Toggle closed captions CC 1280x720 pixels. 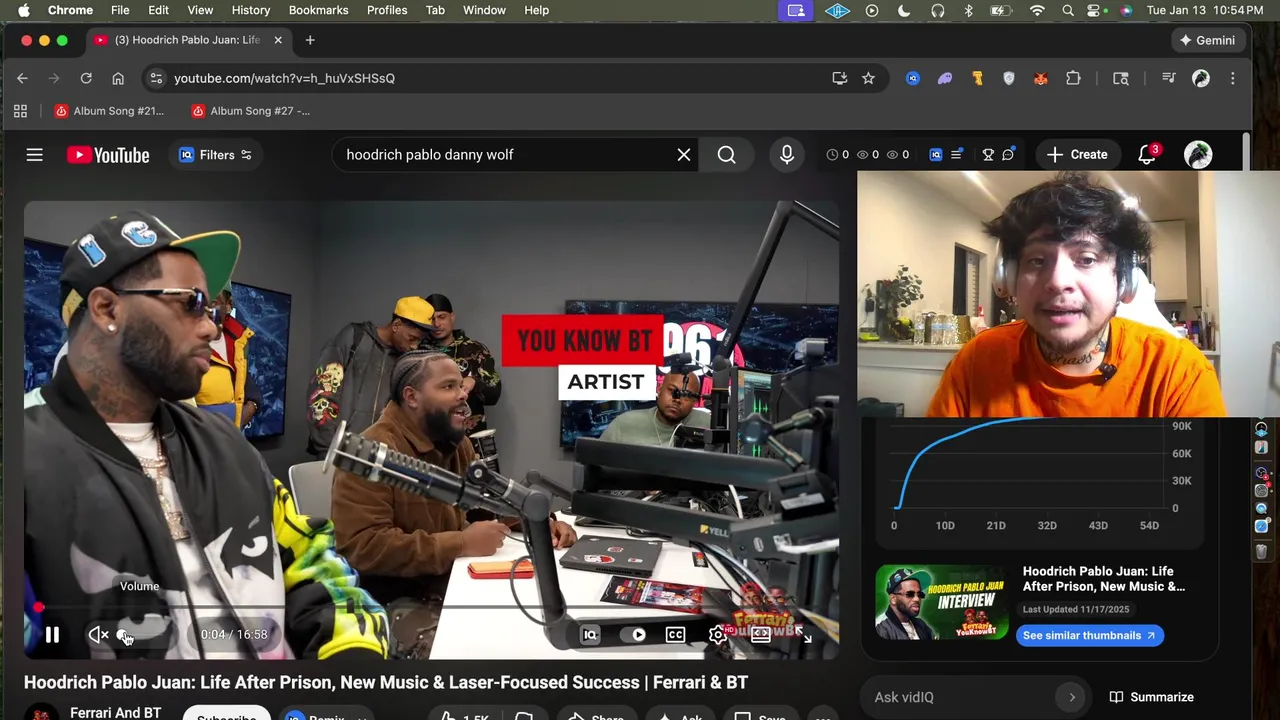click(x=676, y=635)
